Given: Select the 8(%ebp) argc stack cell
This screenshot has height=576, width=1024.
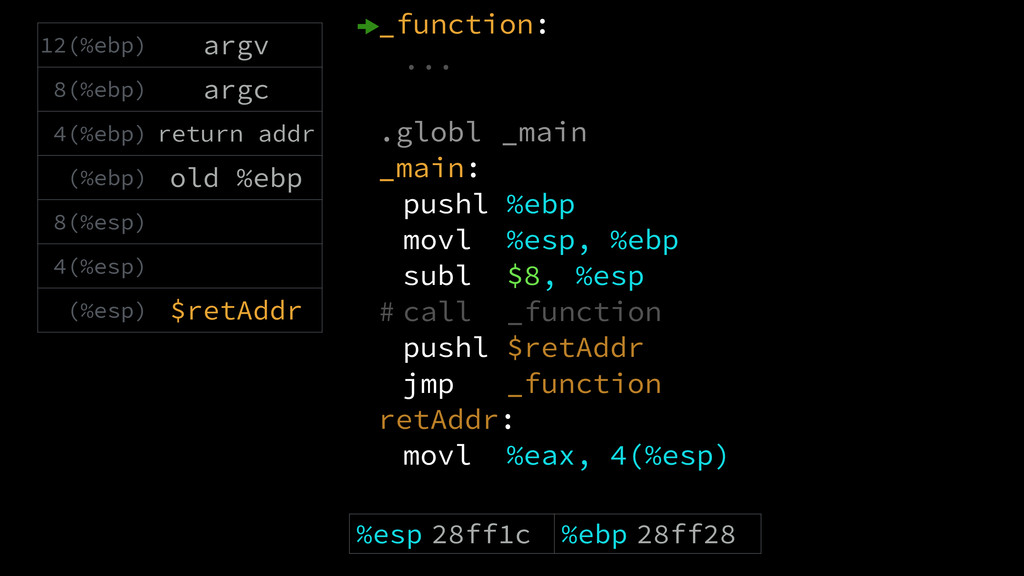Looking at the screenshot, I should (x=180, y=89).
